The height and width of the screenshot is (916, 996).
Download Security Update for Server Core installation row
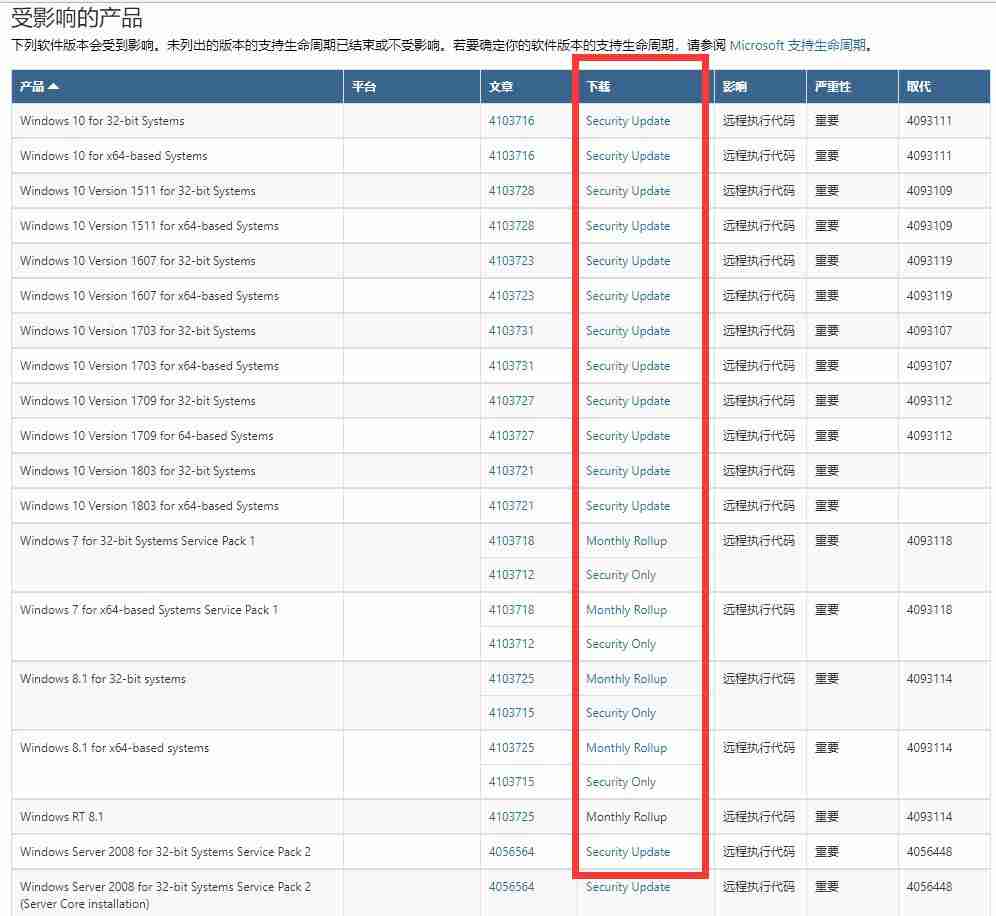(x=628, y=886)
